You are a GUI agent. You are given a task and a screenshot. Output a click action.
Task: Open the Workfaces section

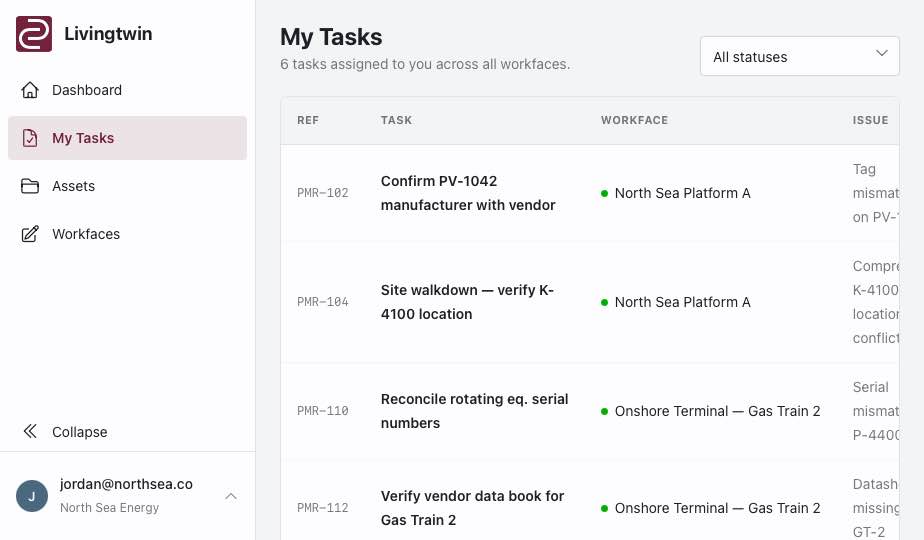point(127,234)
